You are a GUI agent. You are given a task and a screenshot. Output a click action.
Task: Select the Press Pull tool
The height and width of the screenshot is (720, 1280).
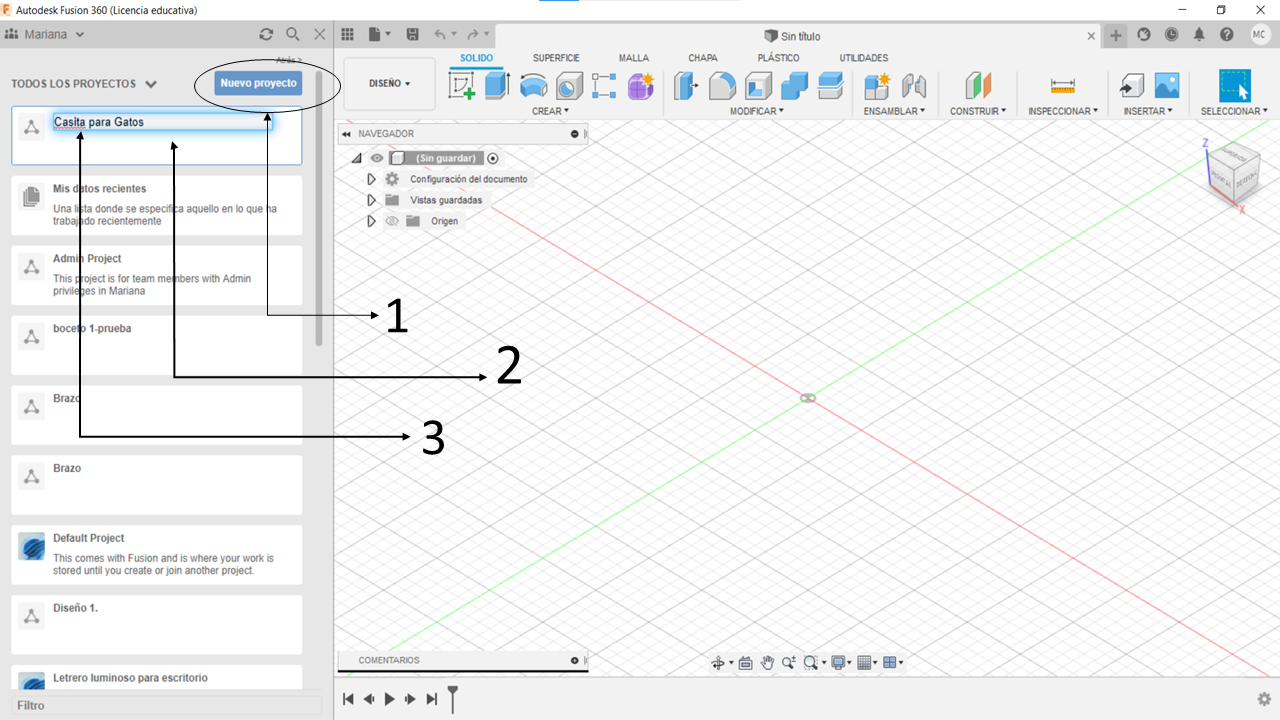(x=686, y=86)
